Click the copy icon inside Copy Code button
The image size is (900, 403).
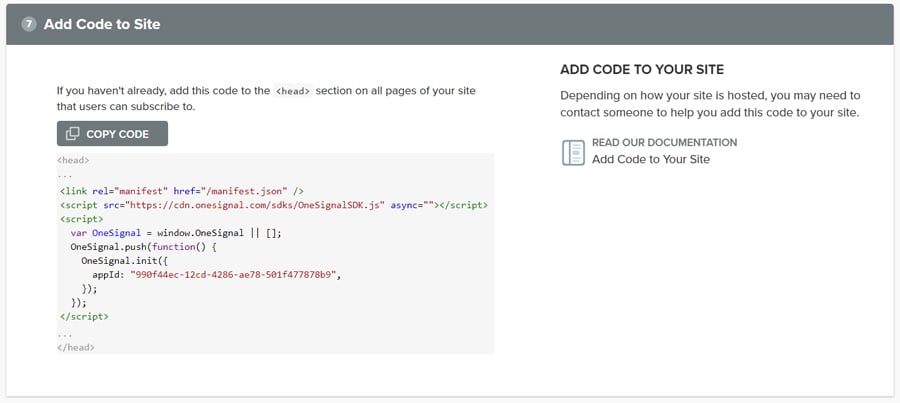[73, 134]
